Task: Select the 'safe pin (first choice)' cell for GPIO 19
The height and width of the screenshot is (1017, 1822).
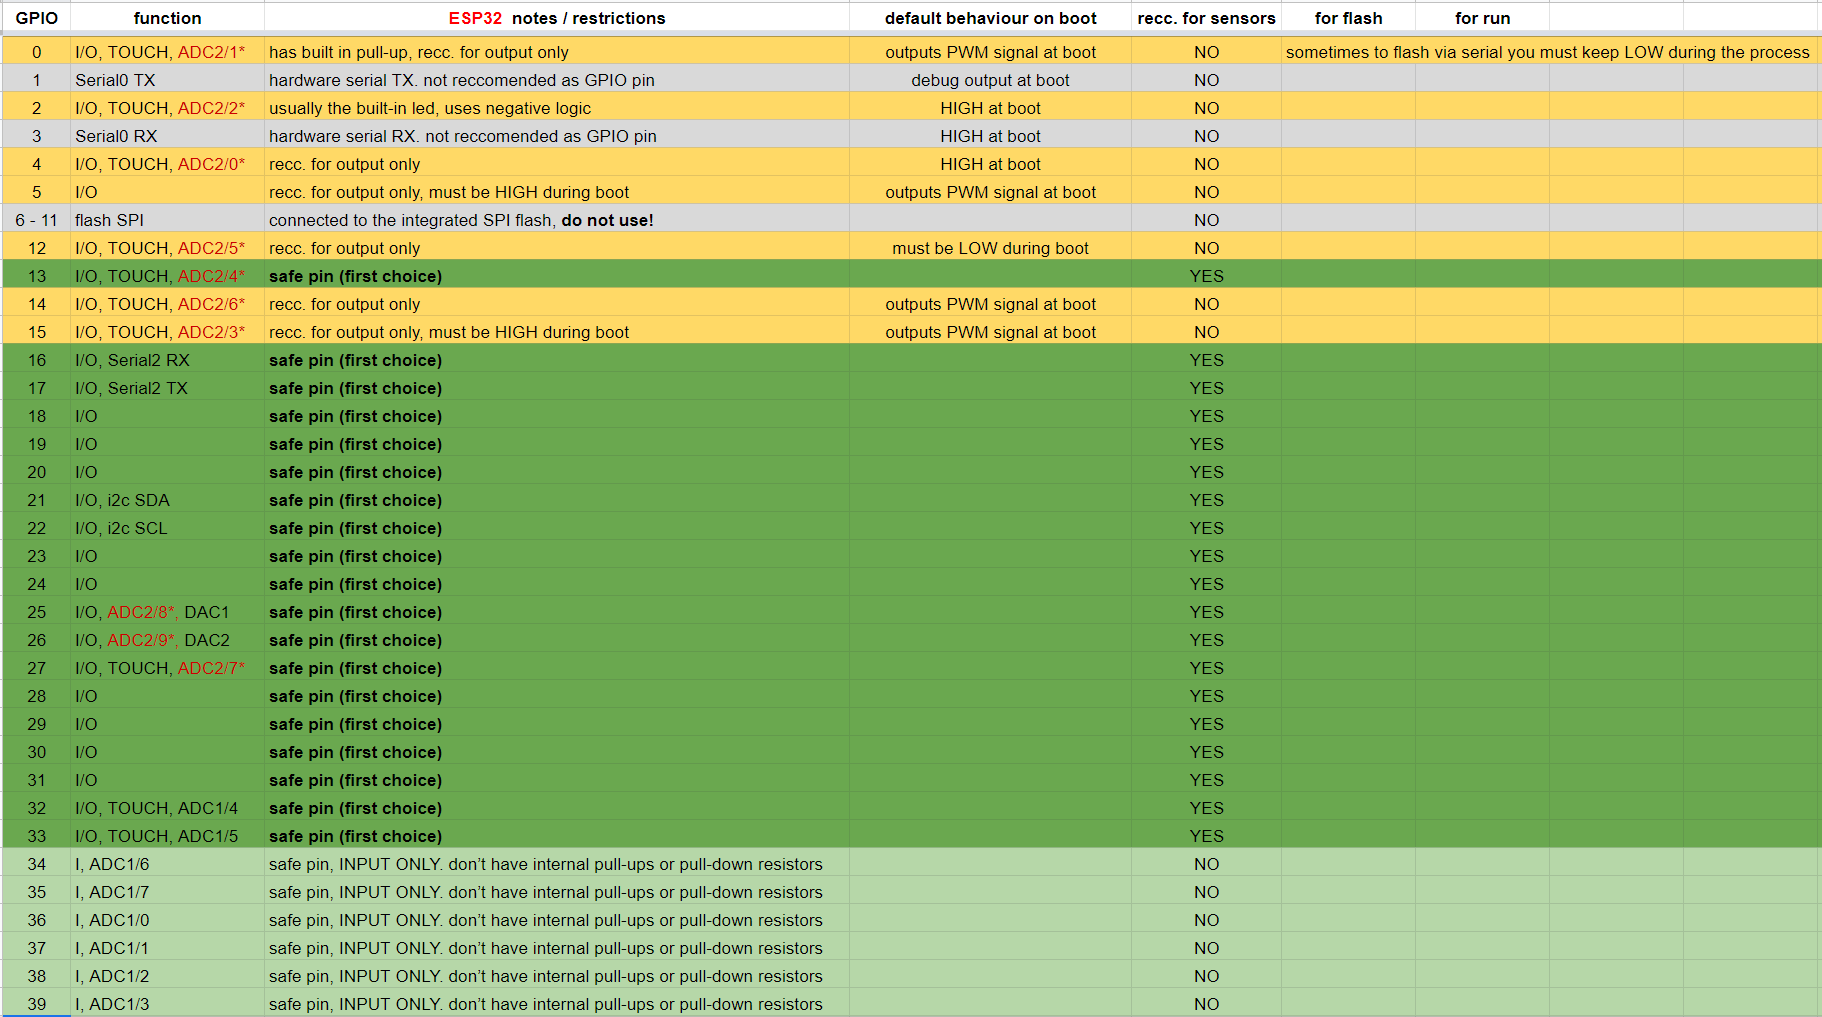Action: coord(557,444)
